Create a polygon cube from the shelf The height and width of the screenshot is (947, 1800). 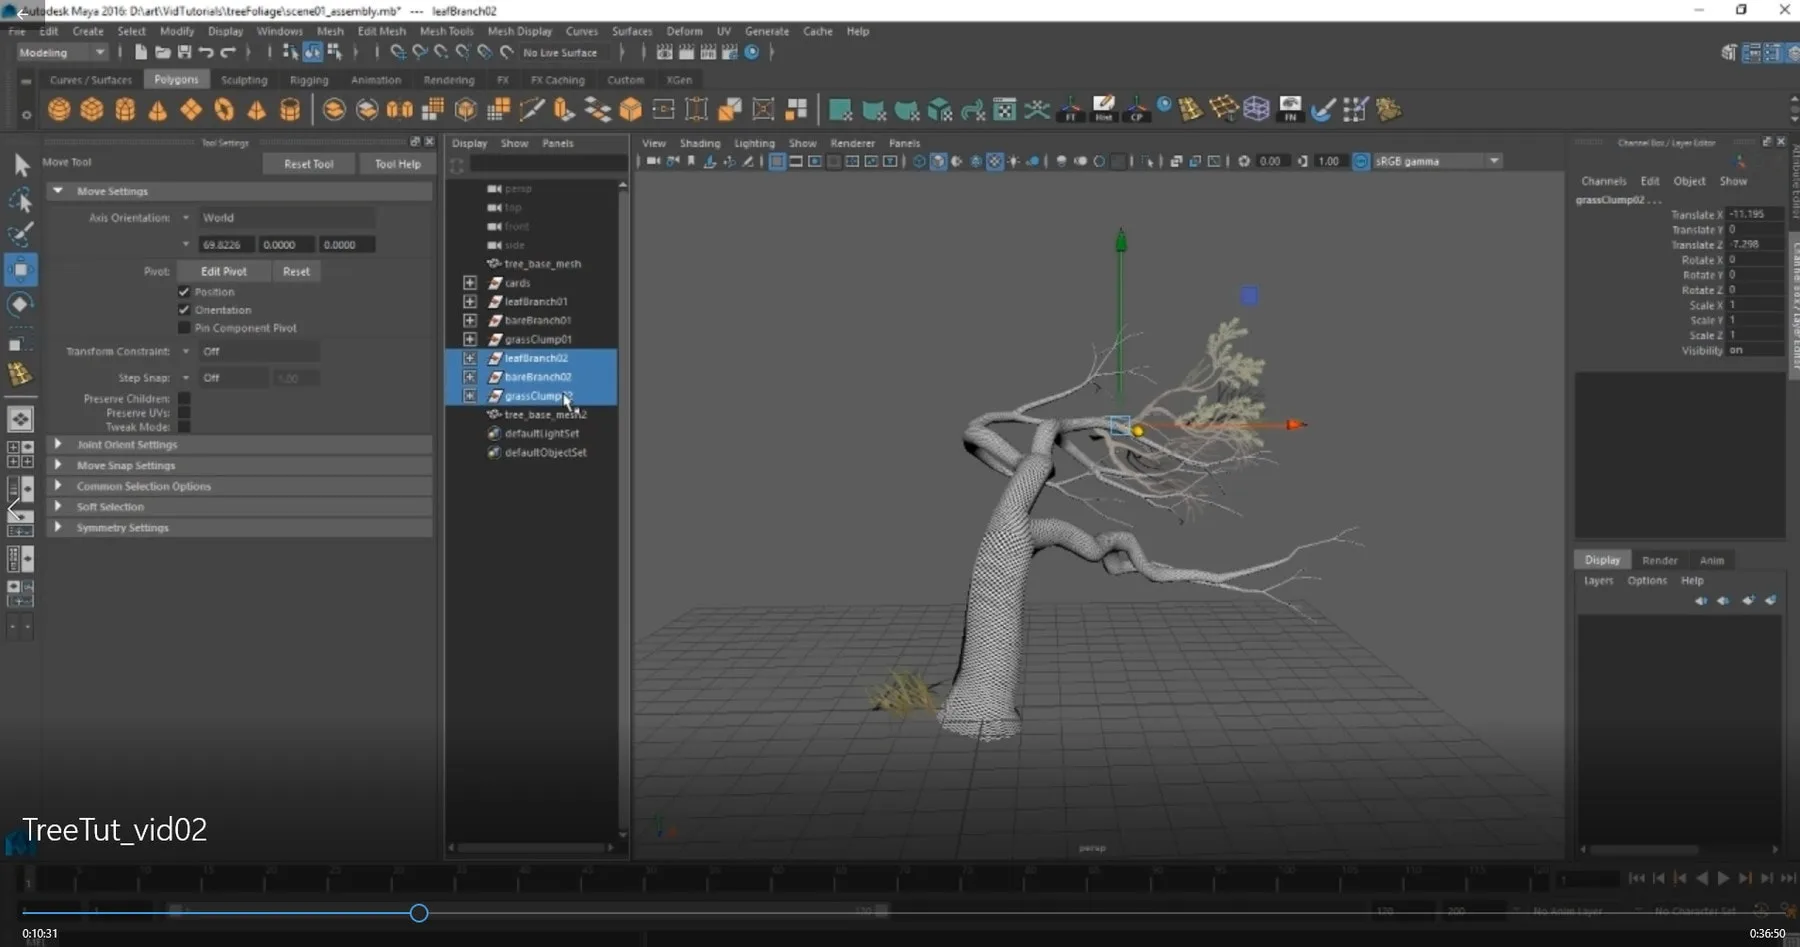91,110
